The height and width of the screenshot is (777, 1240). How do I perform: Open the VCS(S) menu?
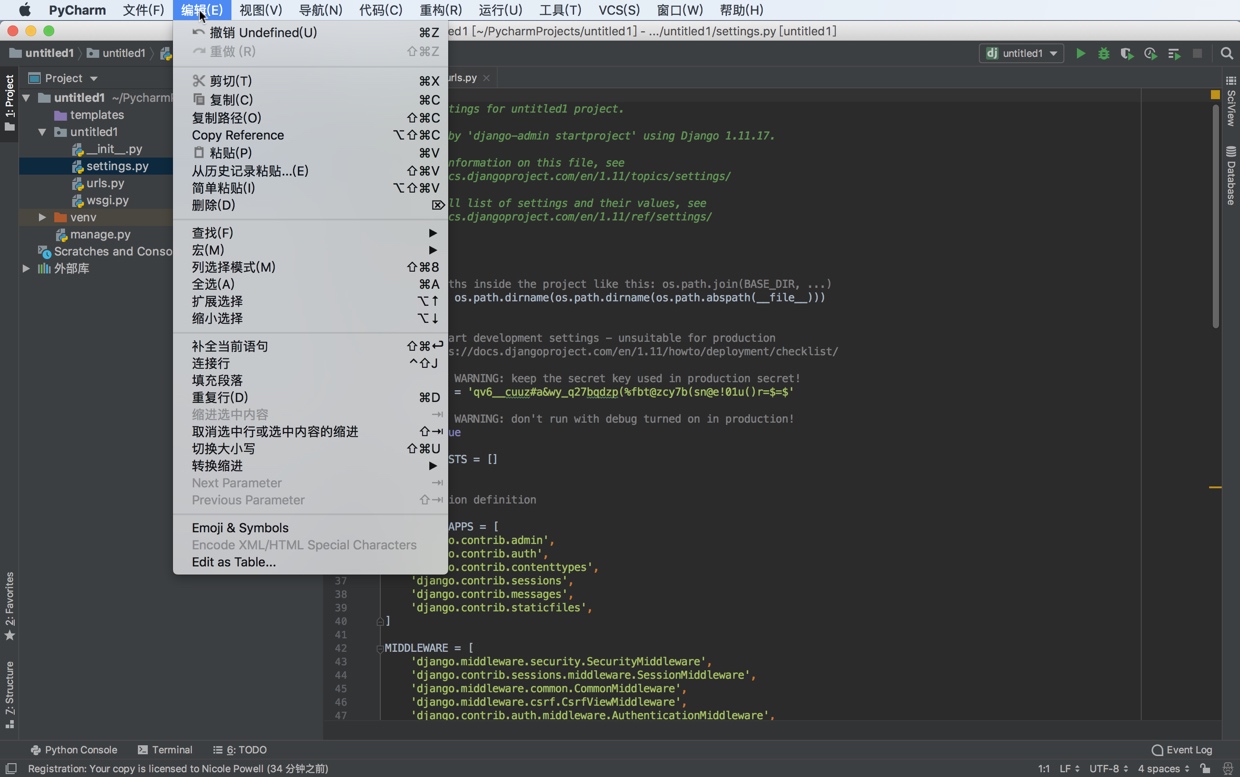pyautogui.click(x=619, y=10)
